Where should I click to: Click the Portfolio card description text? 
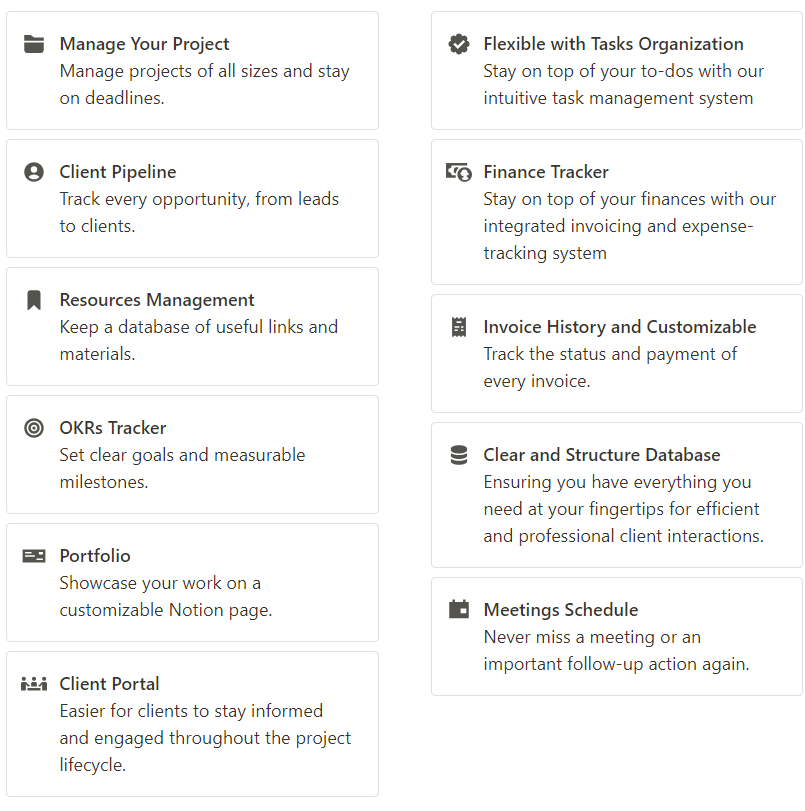165,596
